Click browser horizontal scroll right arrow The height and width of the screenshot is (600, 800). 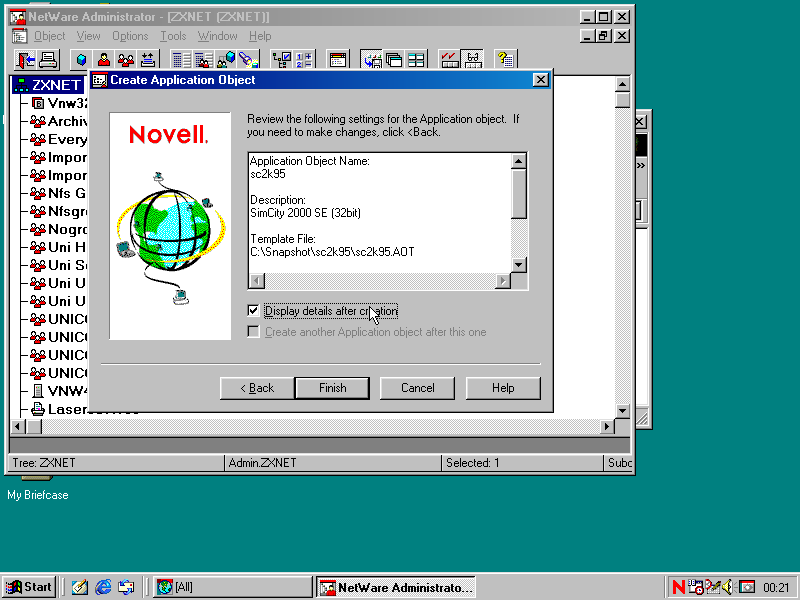coord(607,427)
